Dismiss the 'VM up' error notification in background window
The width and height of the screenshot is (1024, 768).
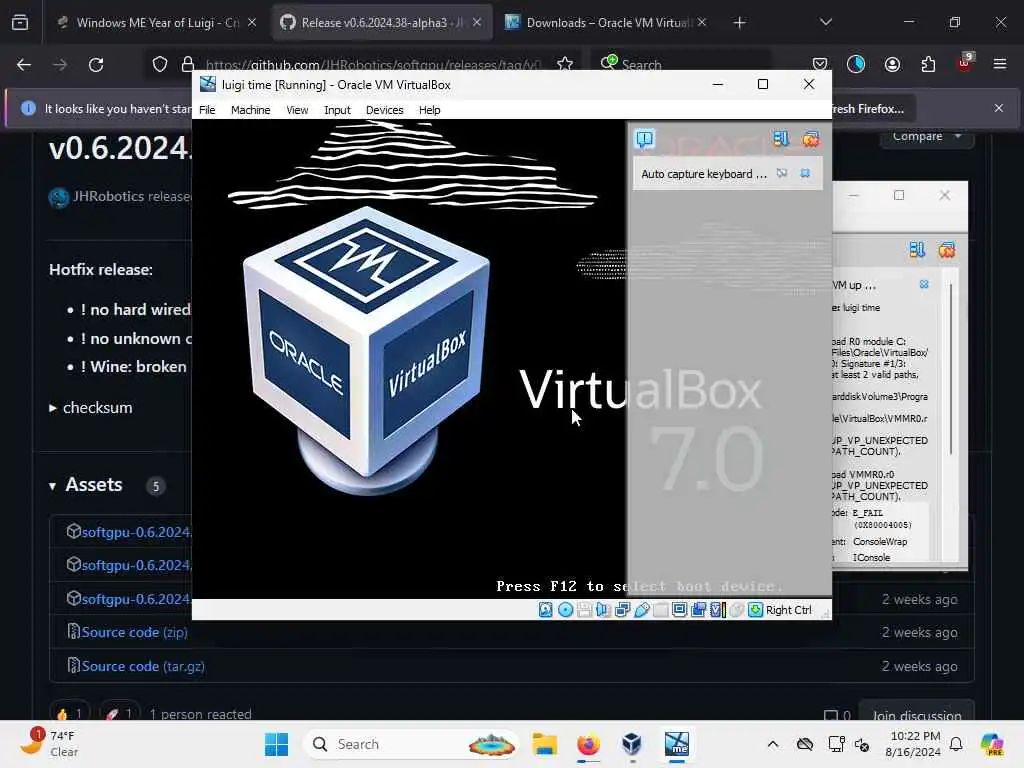coord(924,284)
